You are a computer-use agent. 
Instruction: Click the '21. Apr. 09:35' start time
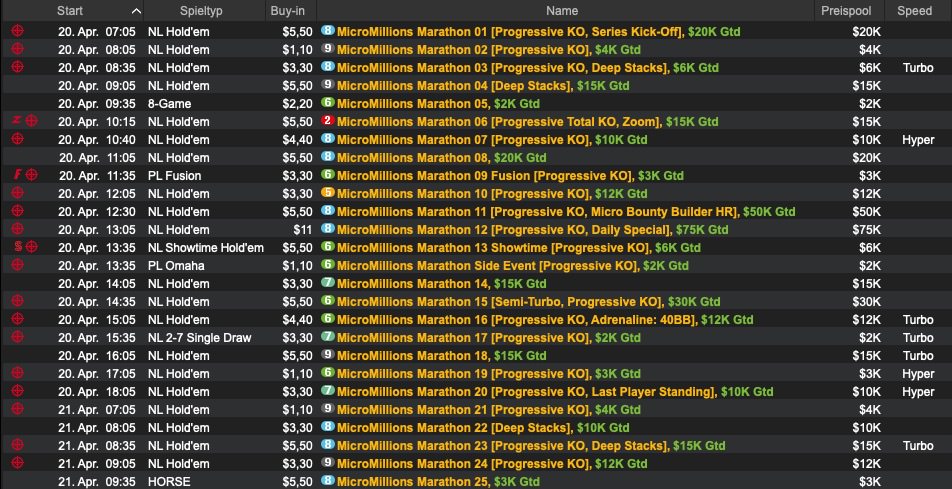[x=97, y=482]
